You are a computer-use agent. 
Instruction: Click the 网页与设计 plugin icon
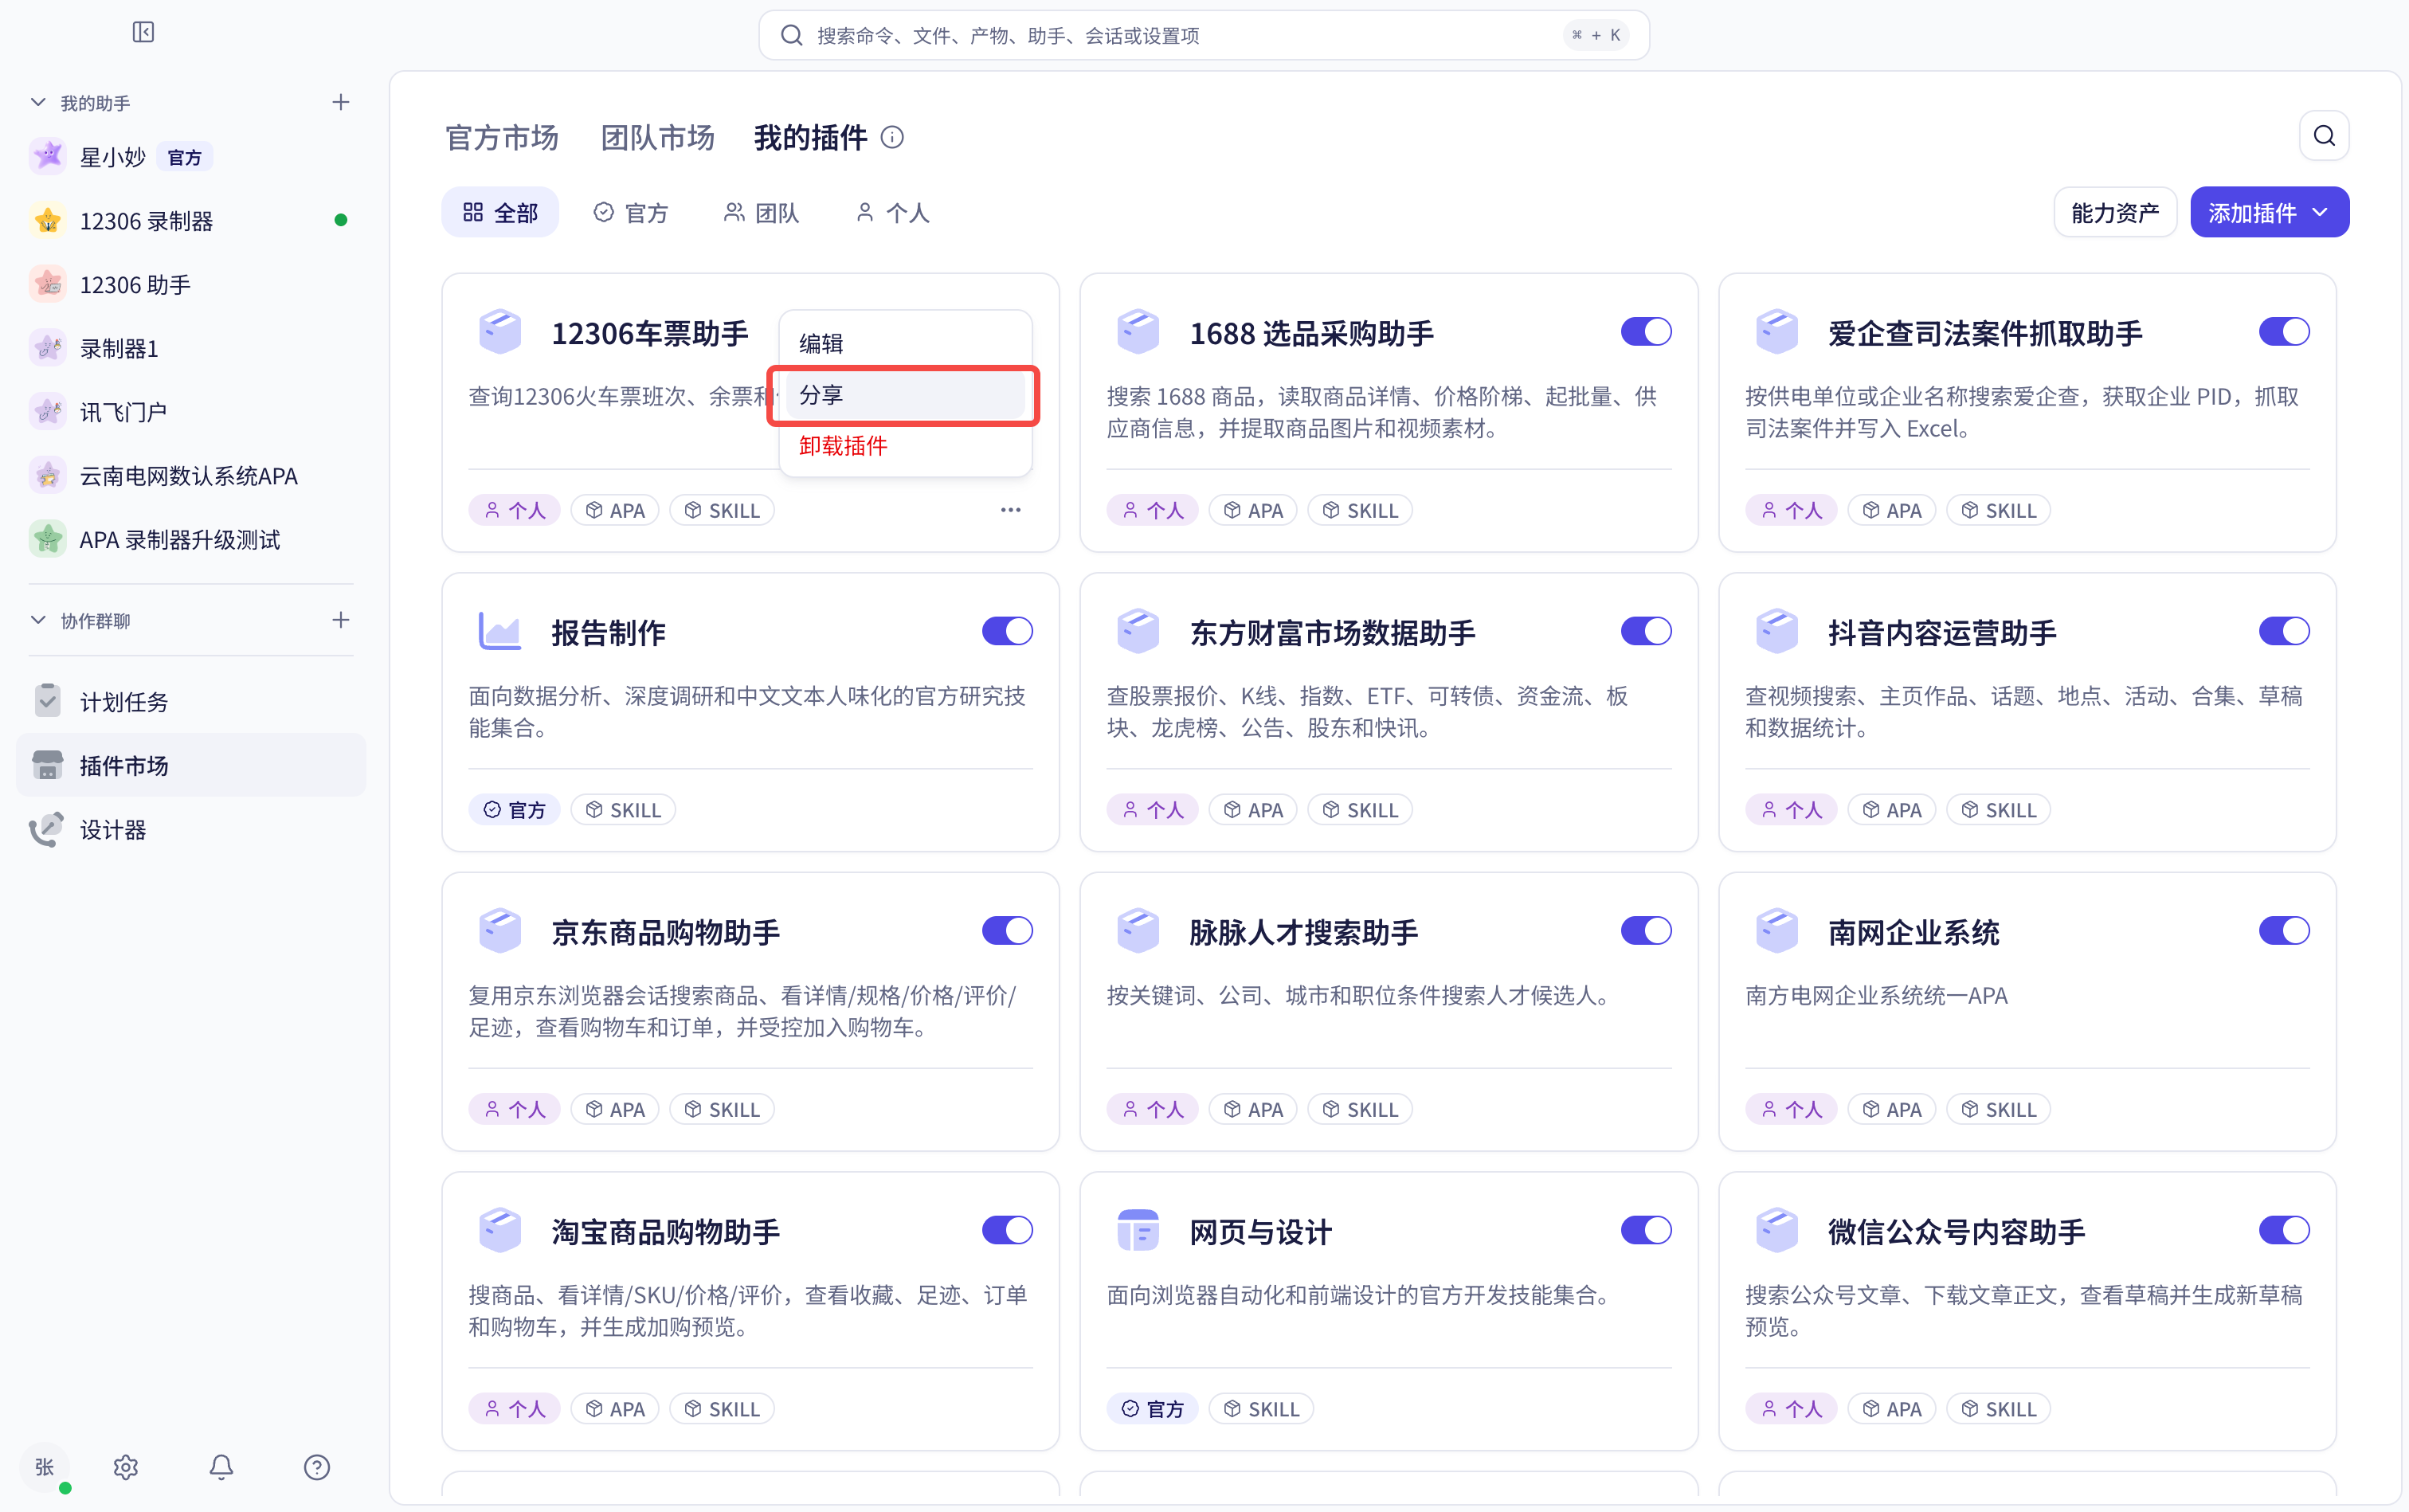coord(1137,1230)
